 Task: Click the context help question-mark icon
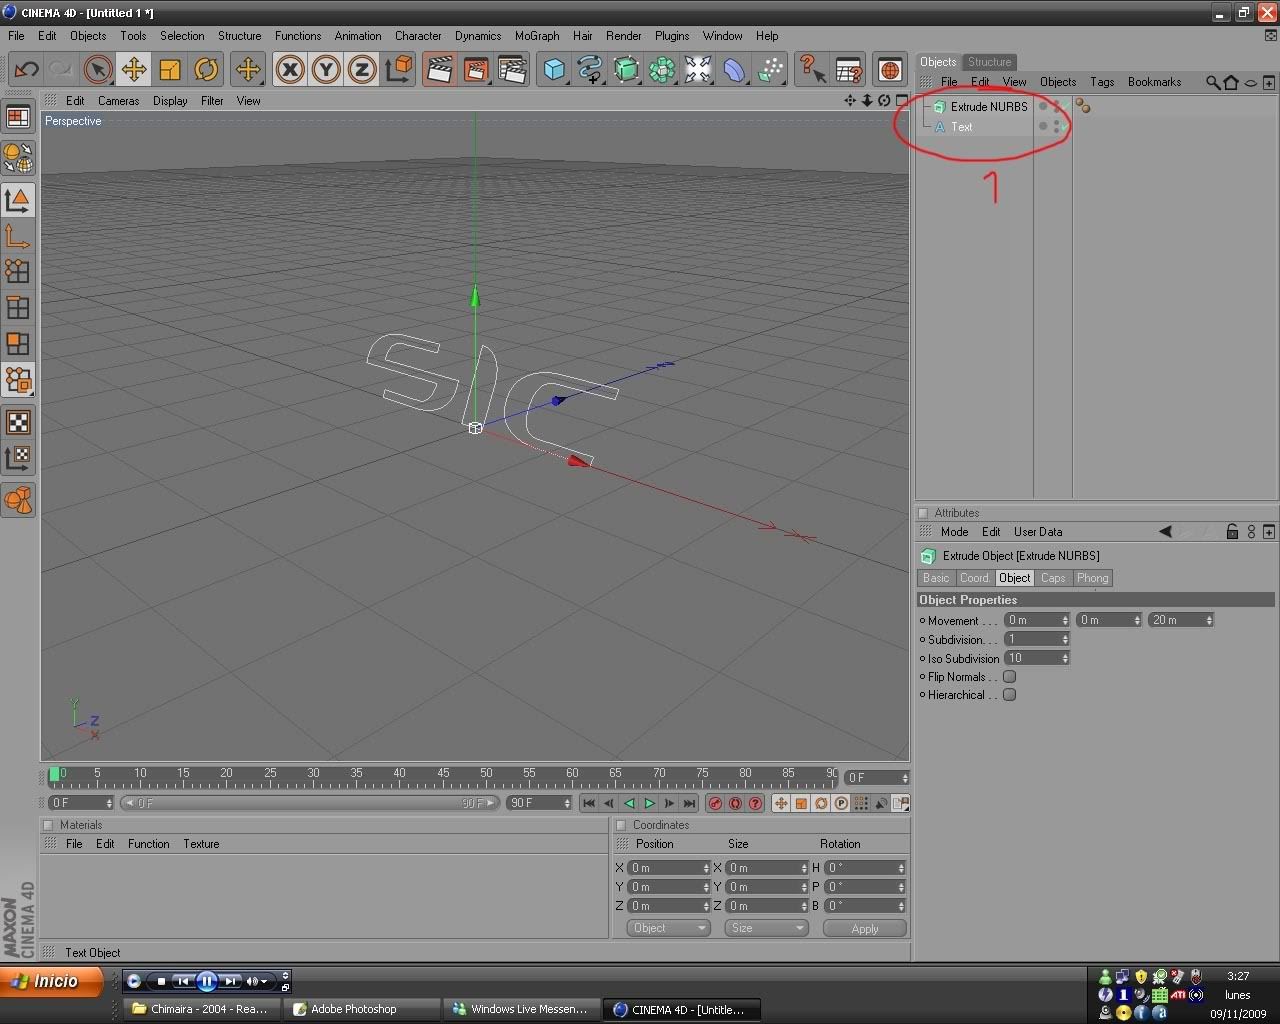812,69
